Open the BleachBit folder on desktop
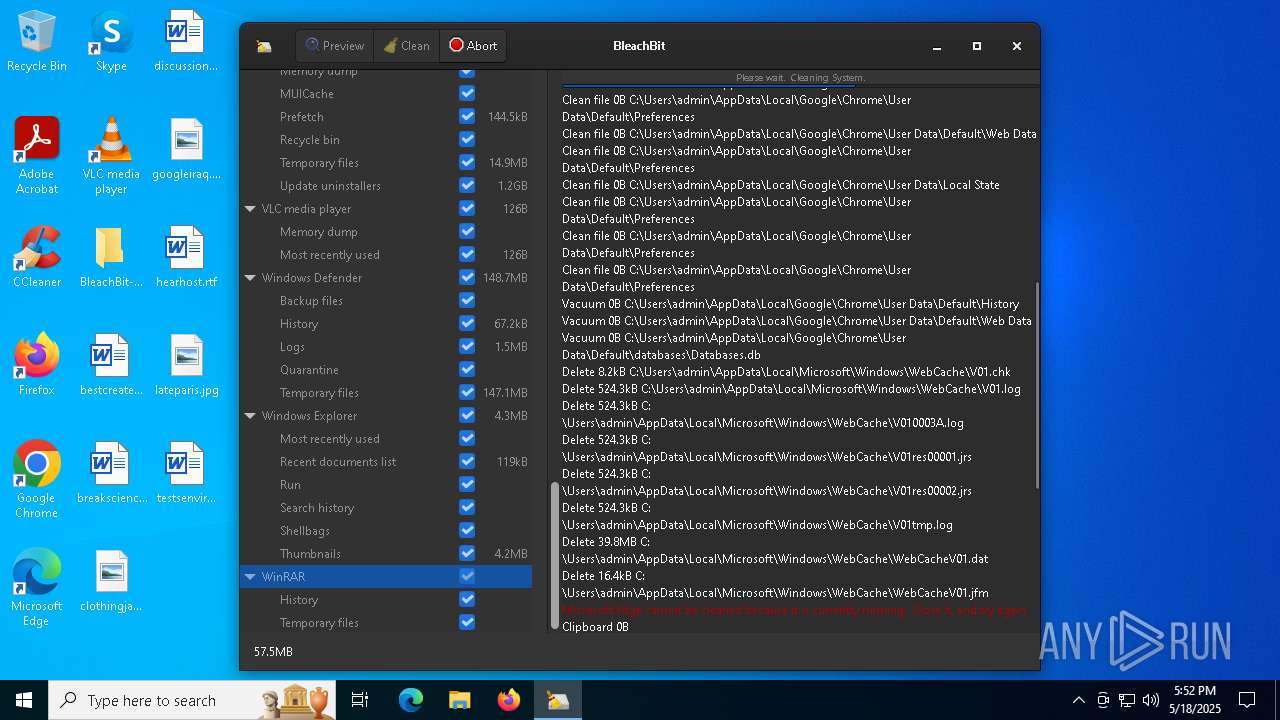Image resolution: width=1280 pixels, height=720 pixels. pyautogui.click(x=111, y=258)
